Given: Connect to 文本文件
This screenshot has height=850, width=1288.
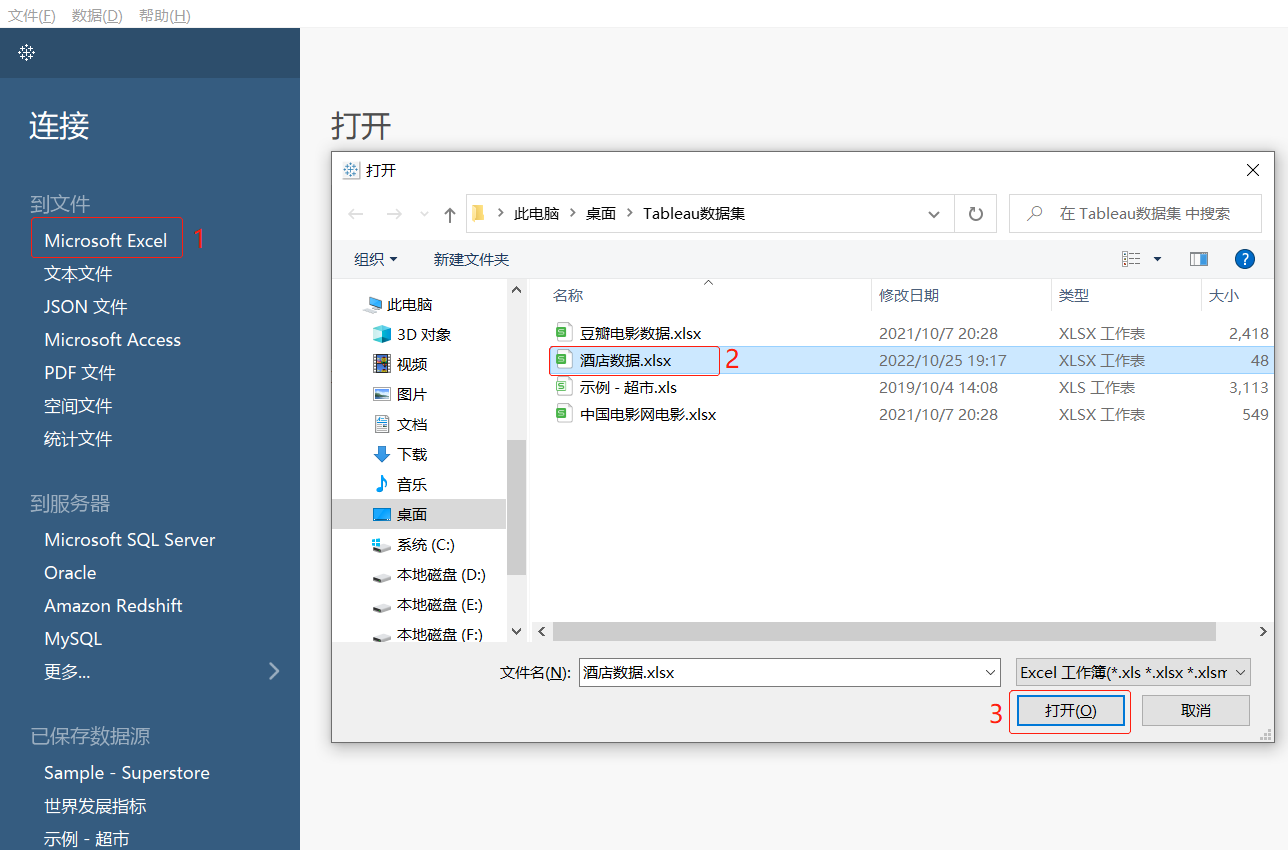Looking at the screenshot, I should pos(78,273).
